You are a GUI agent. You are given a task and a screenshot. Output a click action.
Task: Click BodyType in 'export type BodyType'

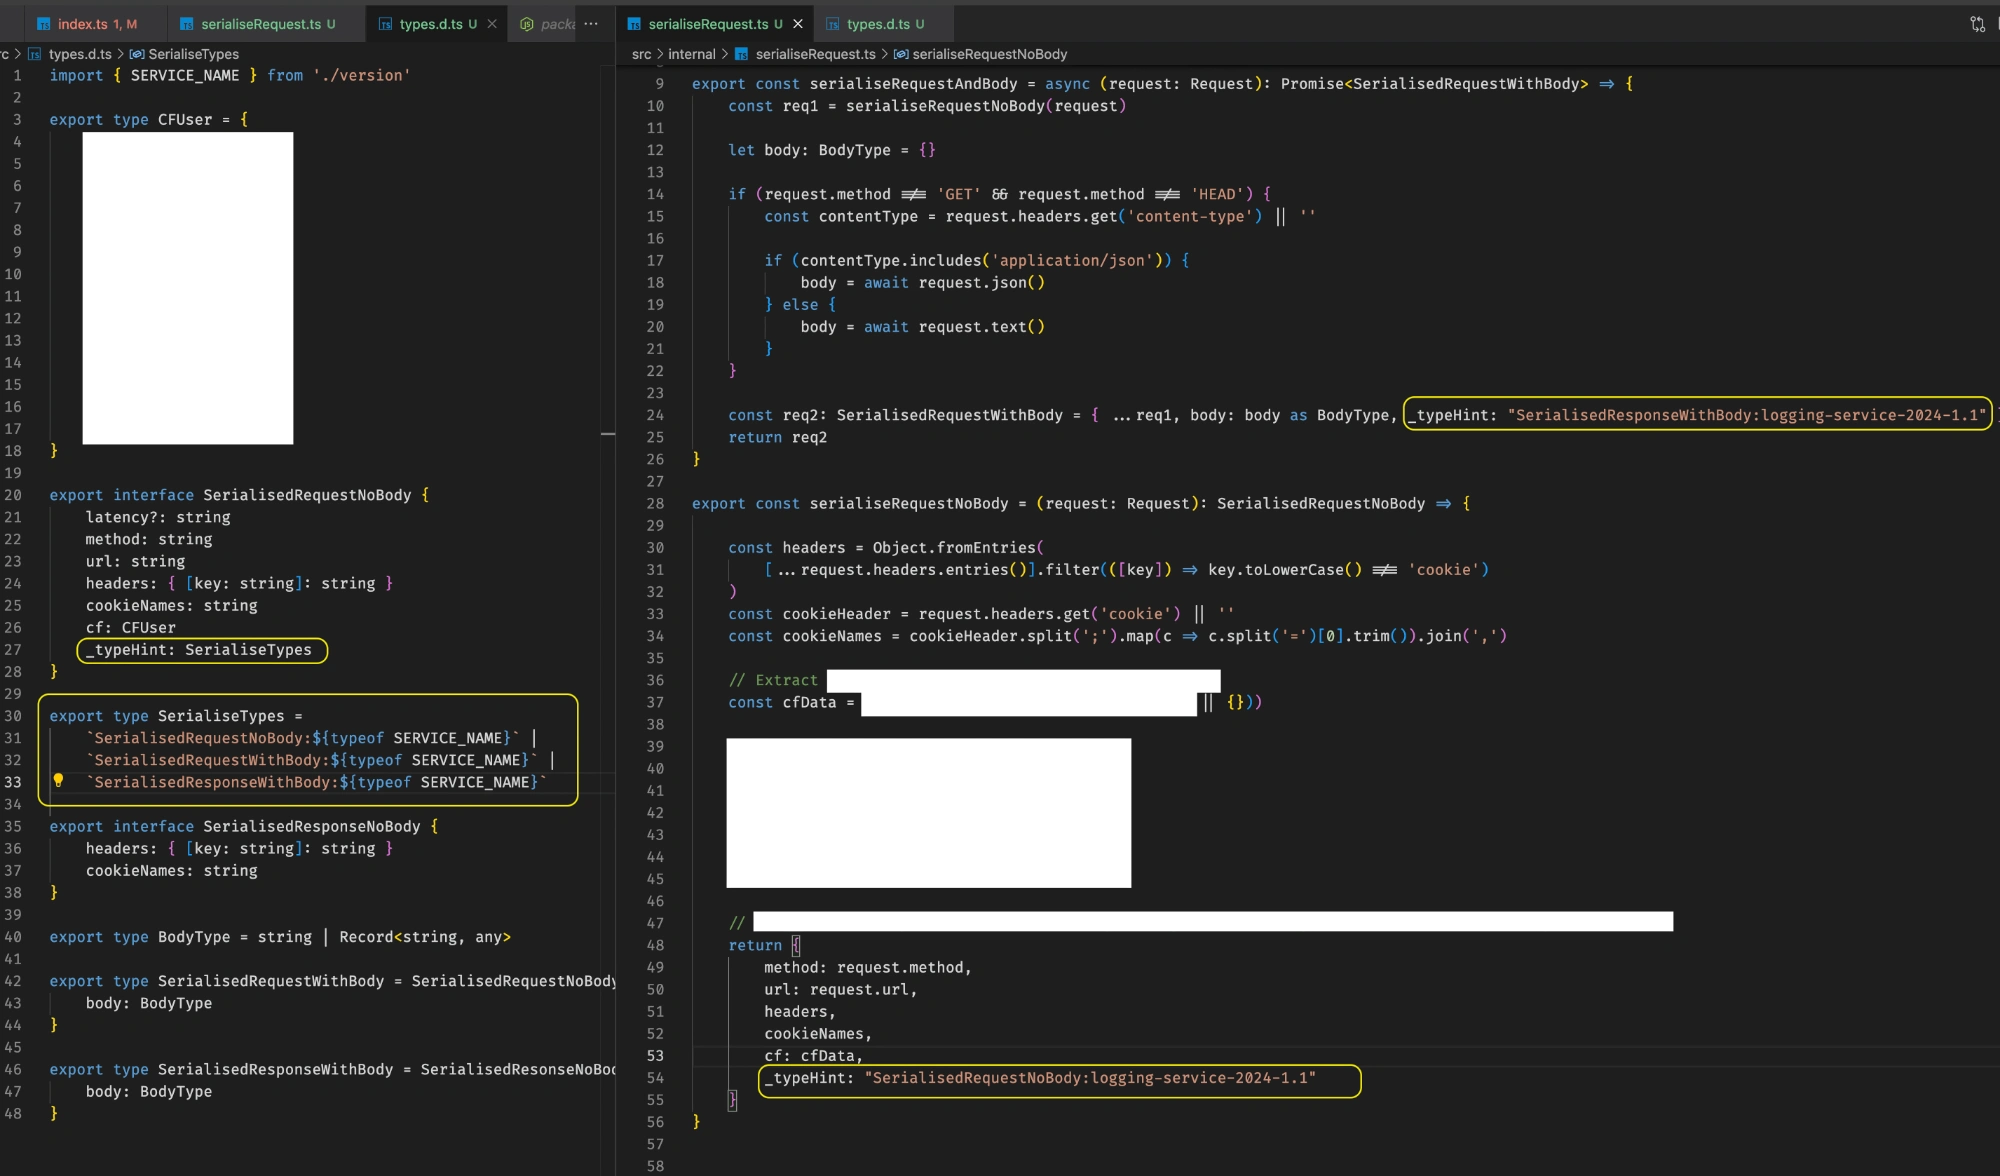[x=194, y=937]
